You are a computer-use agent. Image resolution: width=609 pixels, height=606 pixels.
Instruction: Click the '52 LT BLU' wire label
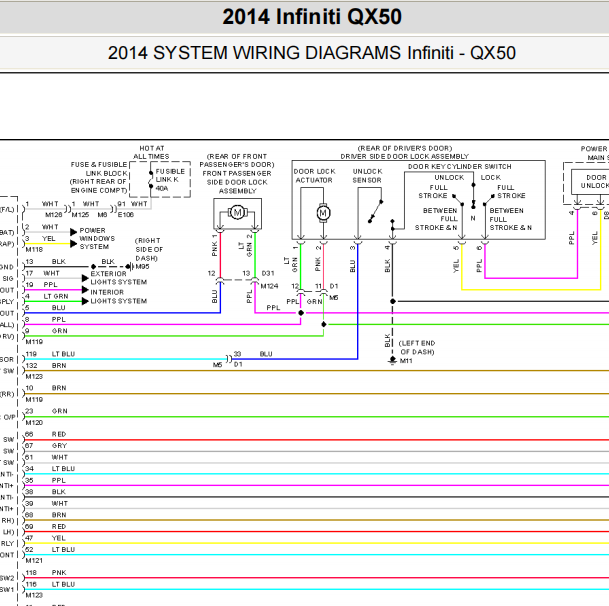tap(50, 550)
